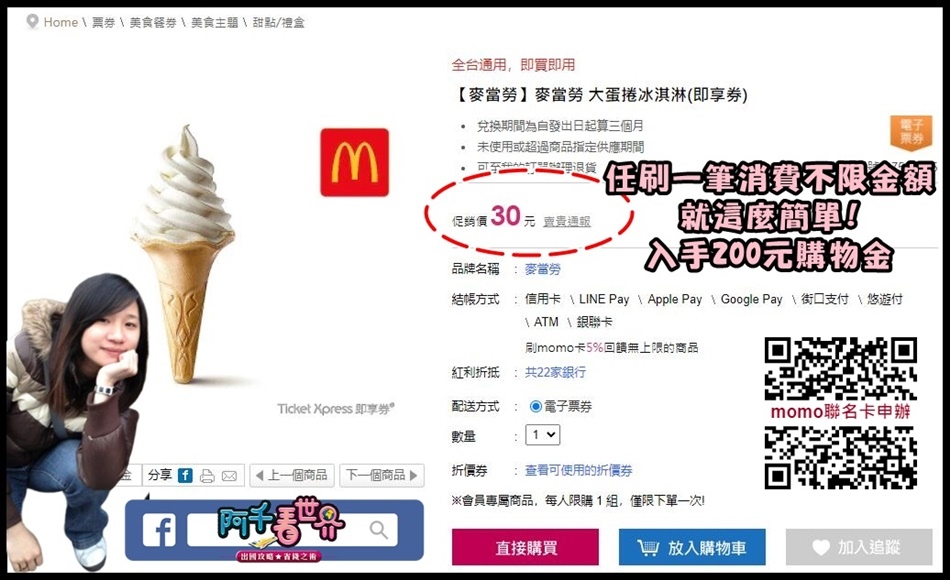Open 查看可使用的折價券 link
Viewport: 950px width, 580px height.
coord(579,470)
